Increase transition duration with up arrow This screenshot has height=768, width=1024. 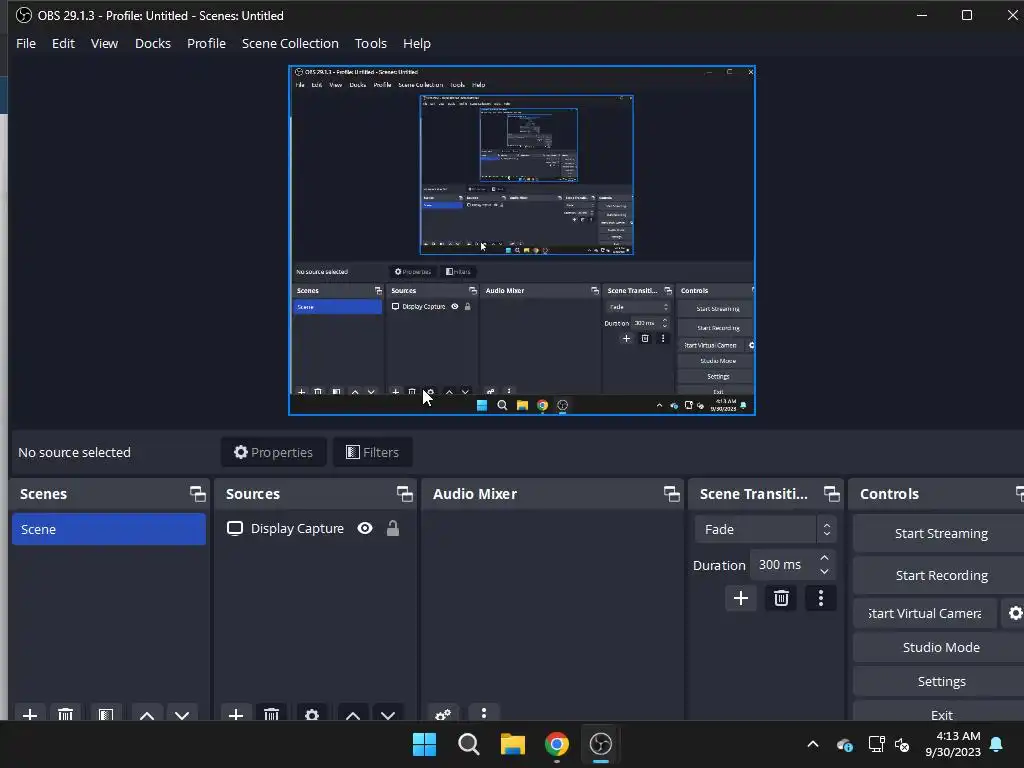[x=824, y=558]
